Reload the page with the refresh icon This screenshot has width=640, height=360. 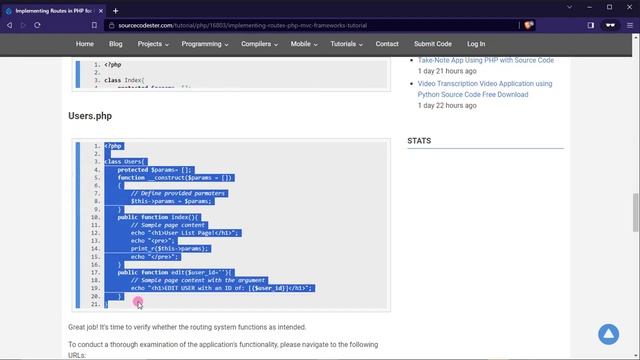coord(37,25)
